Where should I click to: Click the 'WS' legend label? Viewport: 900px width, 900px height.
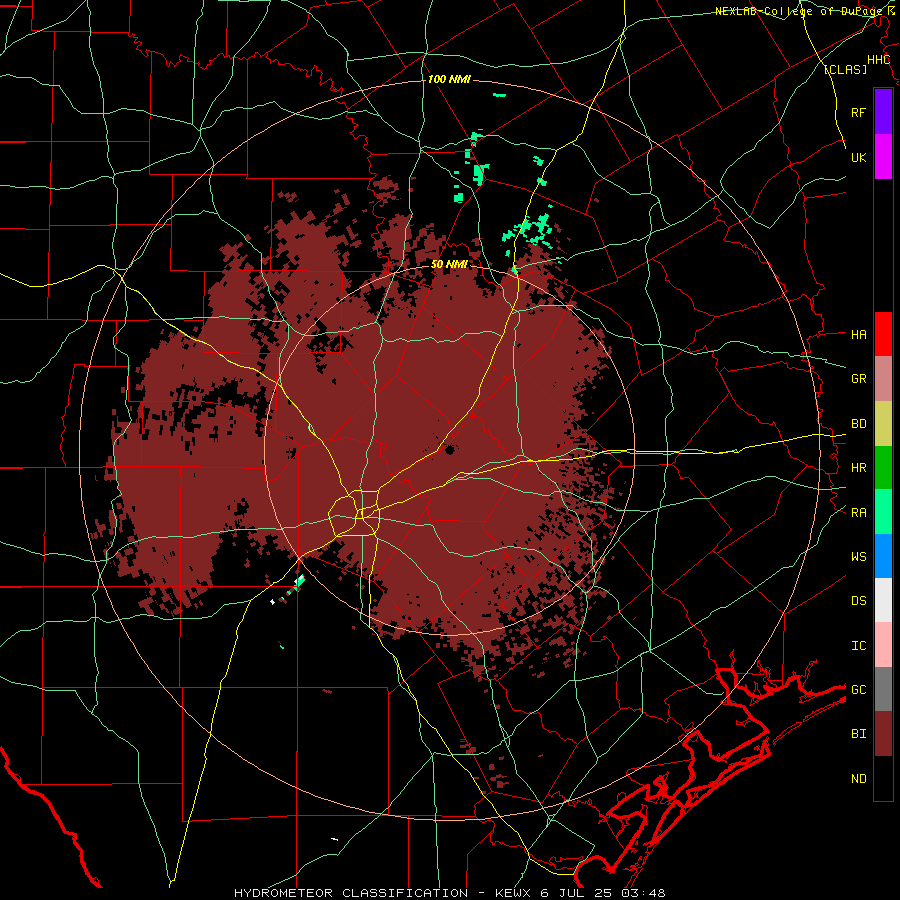[858, 557]
